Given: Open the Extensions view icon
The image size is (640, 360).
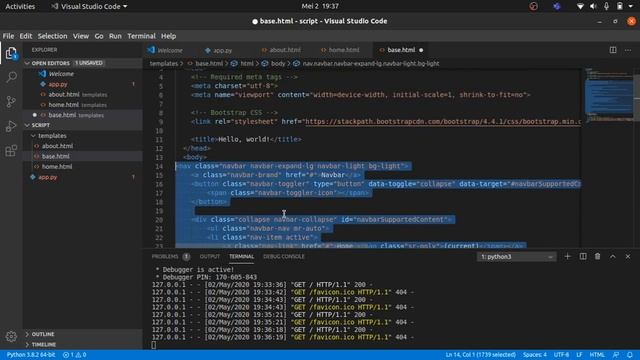Looking at the screenshot, I should pyautogui.click(x=11, y=151).
